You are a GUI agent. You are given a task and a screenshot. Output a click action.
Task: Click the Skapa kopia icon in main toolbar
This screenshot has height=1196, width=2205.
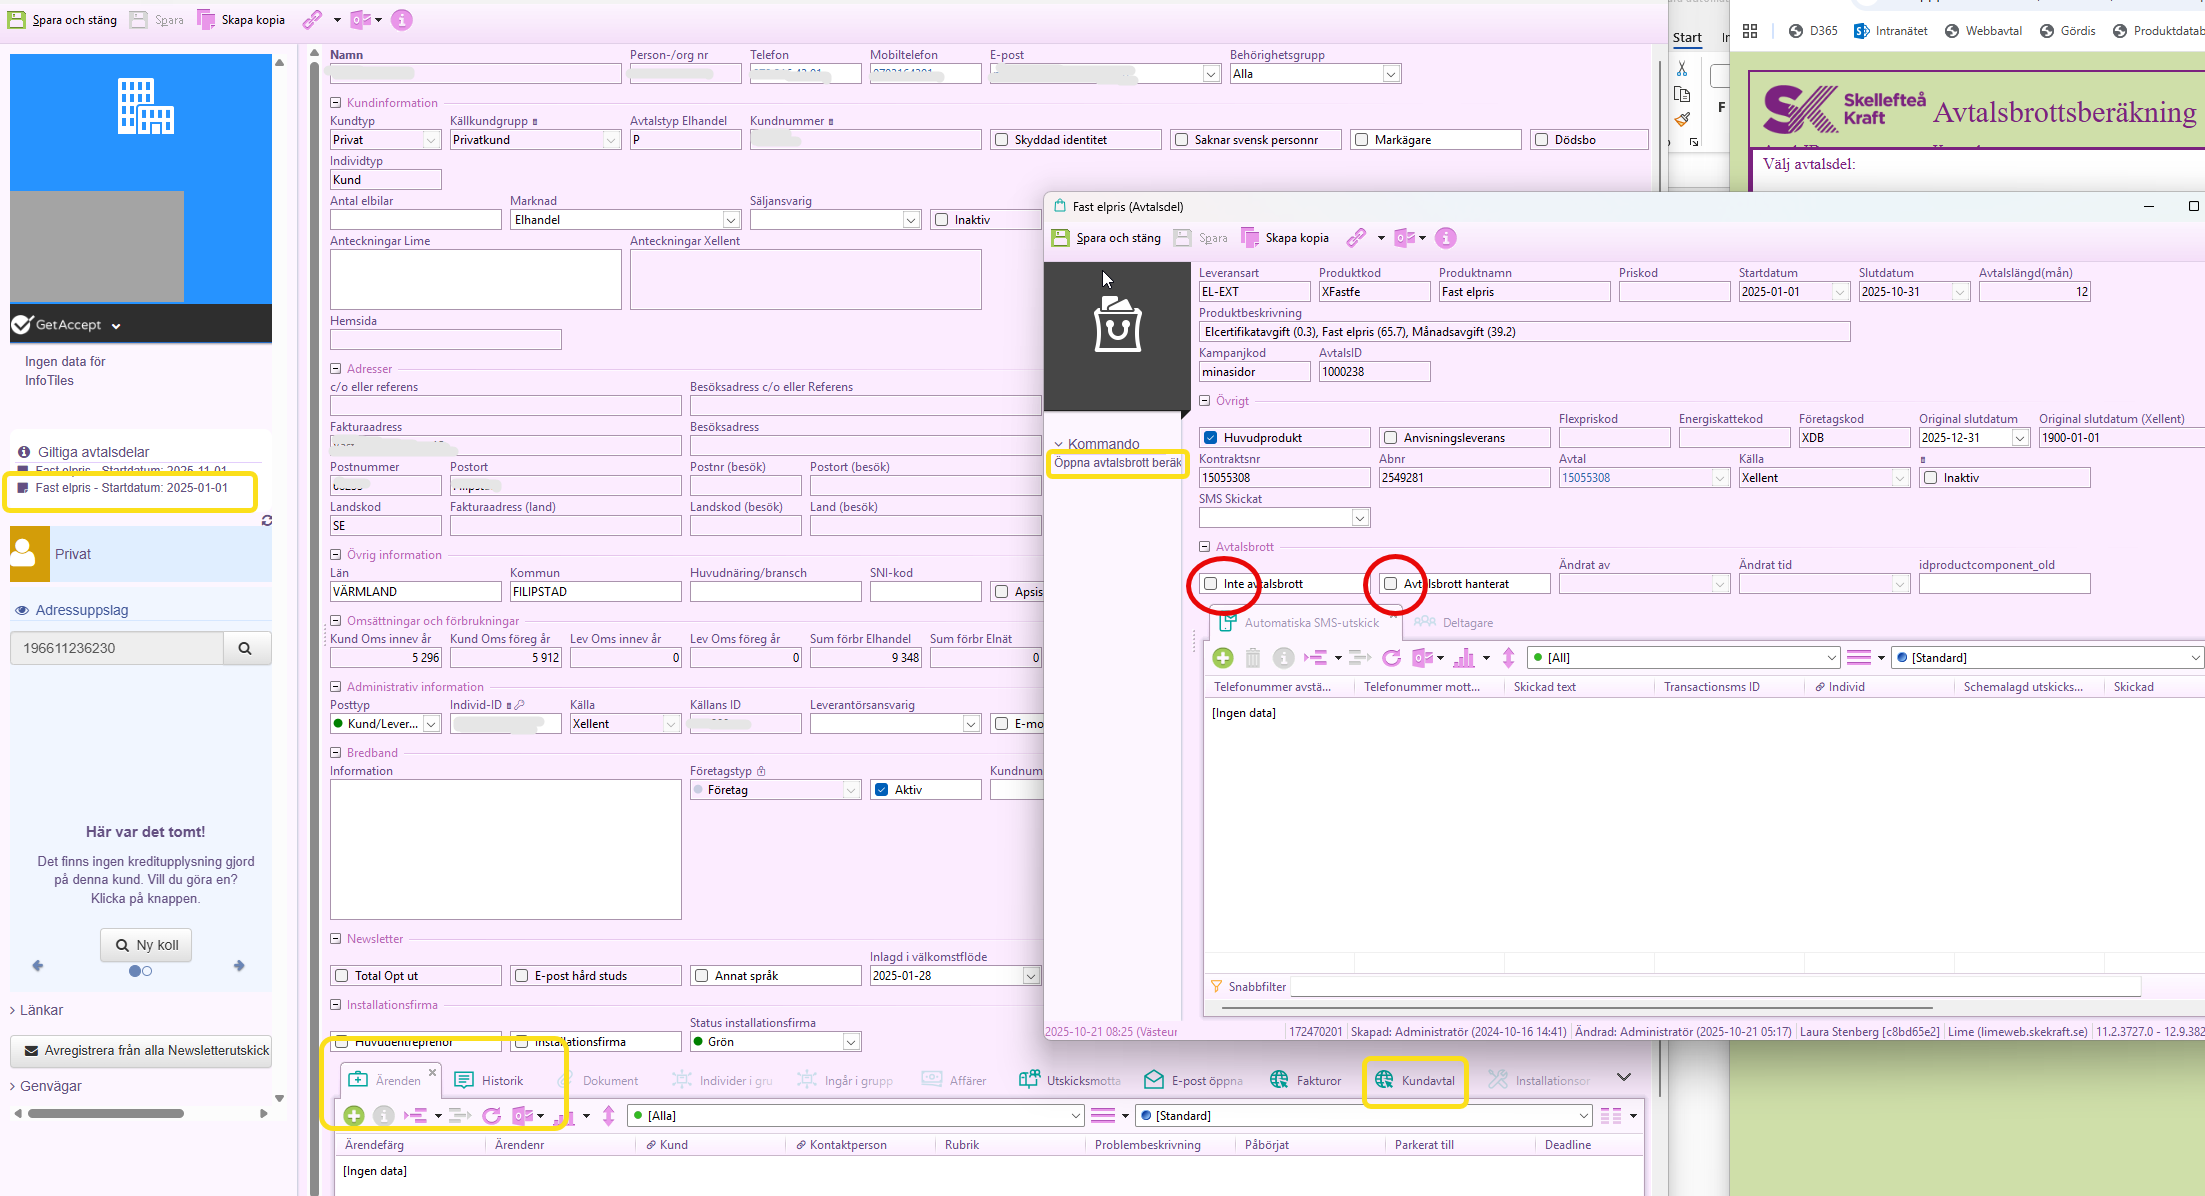coord(206,20)
